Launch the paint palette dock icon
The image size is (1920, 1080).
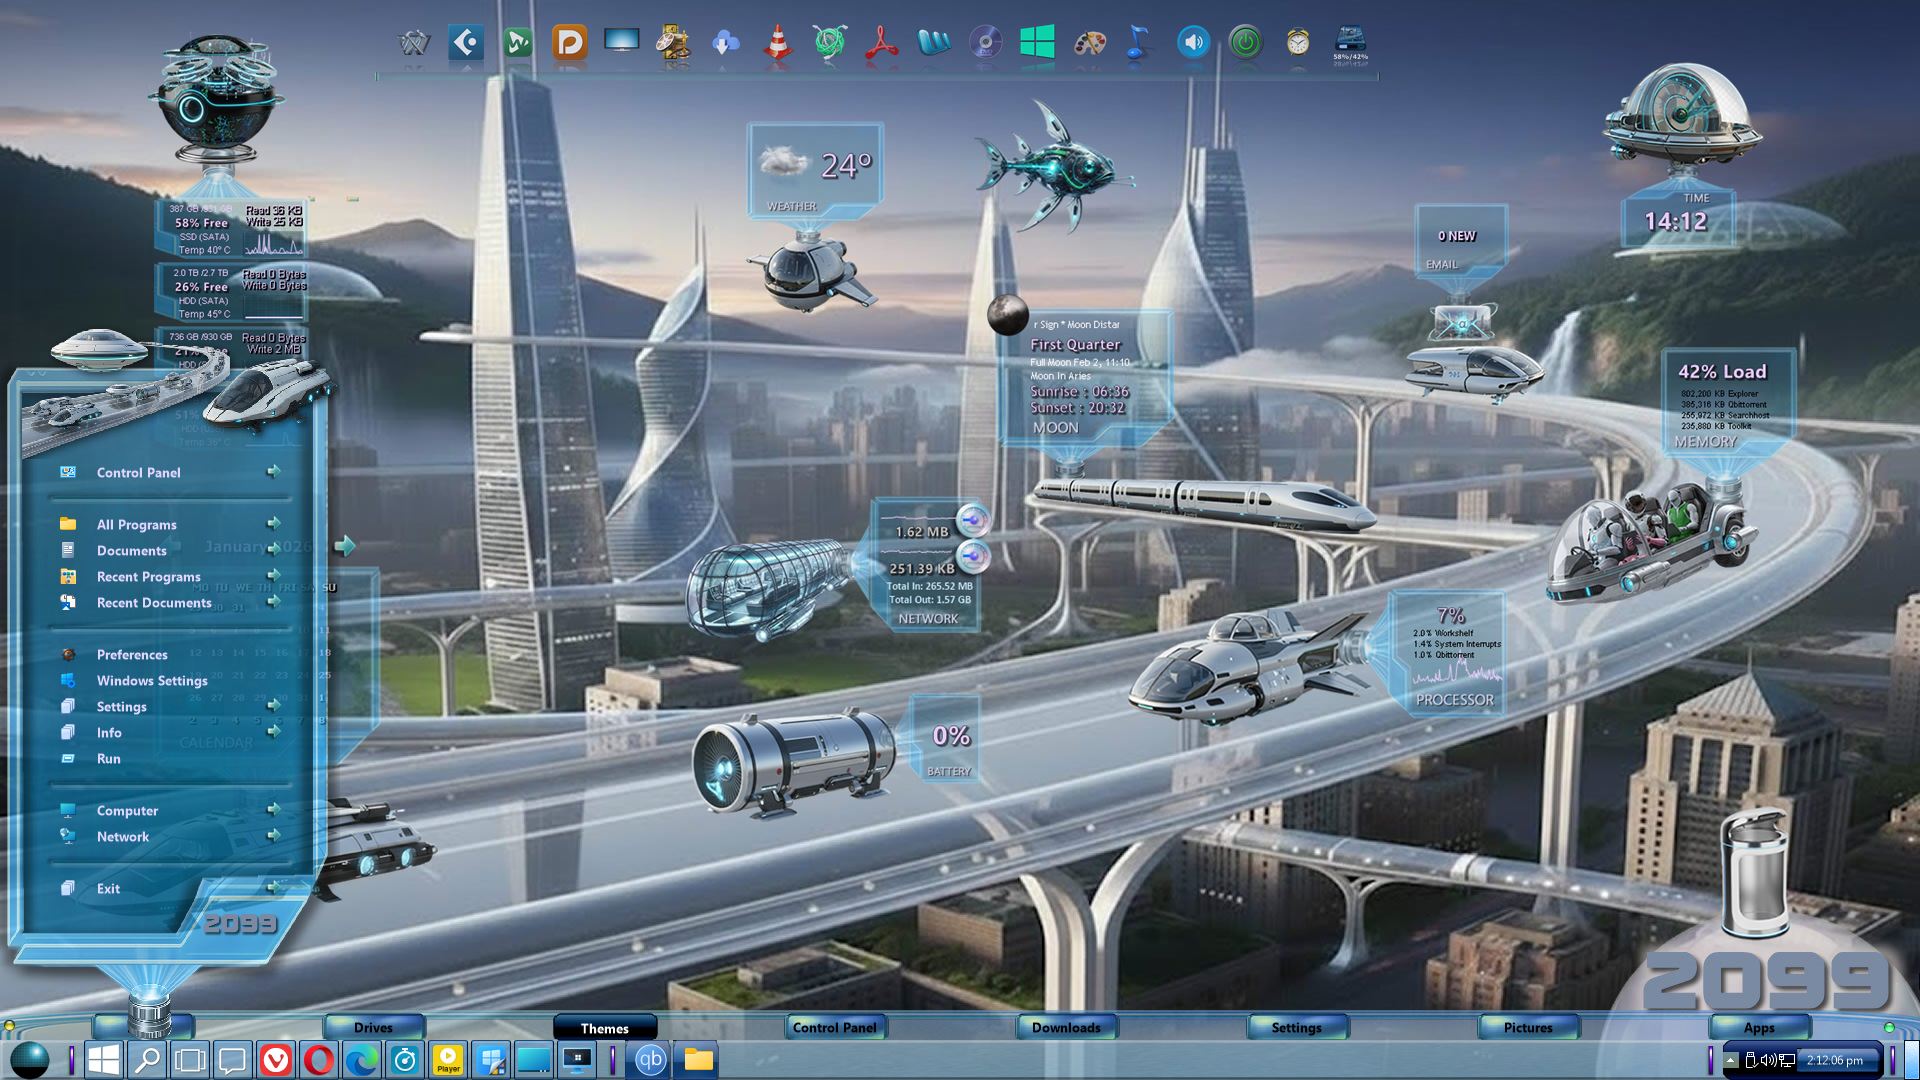pyautogui.click(x=1089, y=43)
